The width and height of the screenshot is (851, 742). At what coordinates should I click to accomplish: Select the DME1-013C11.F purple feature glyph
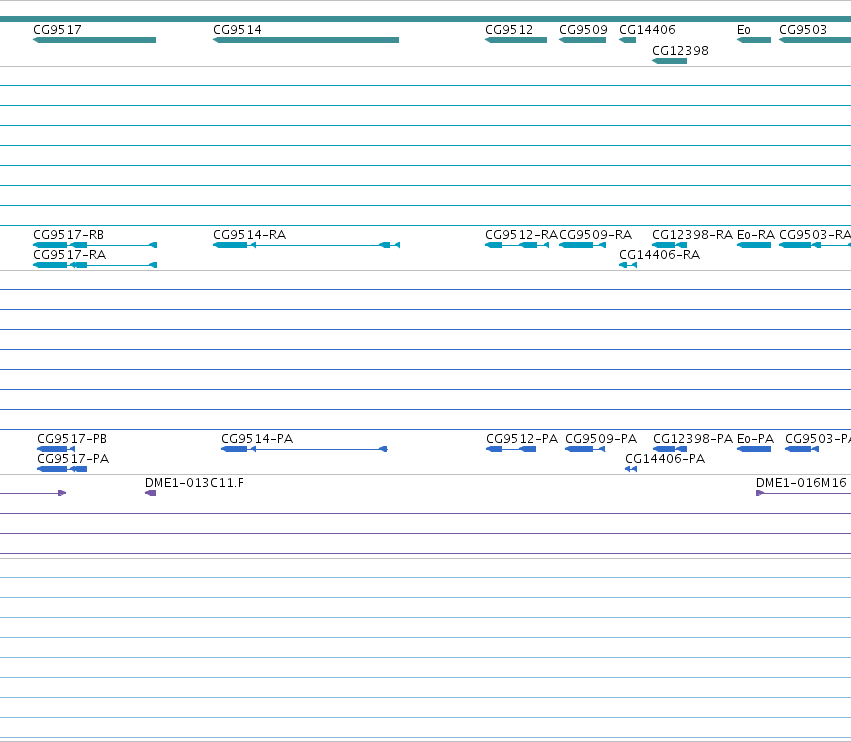(x=150, y=493)
